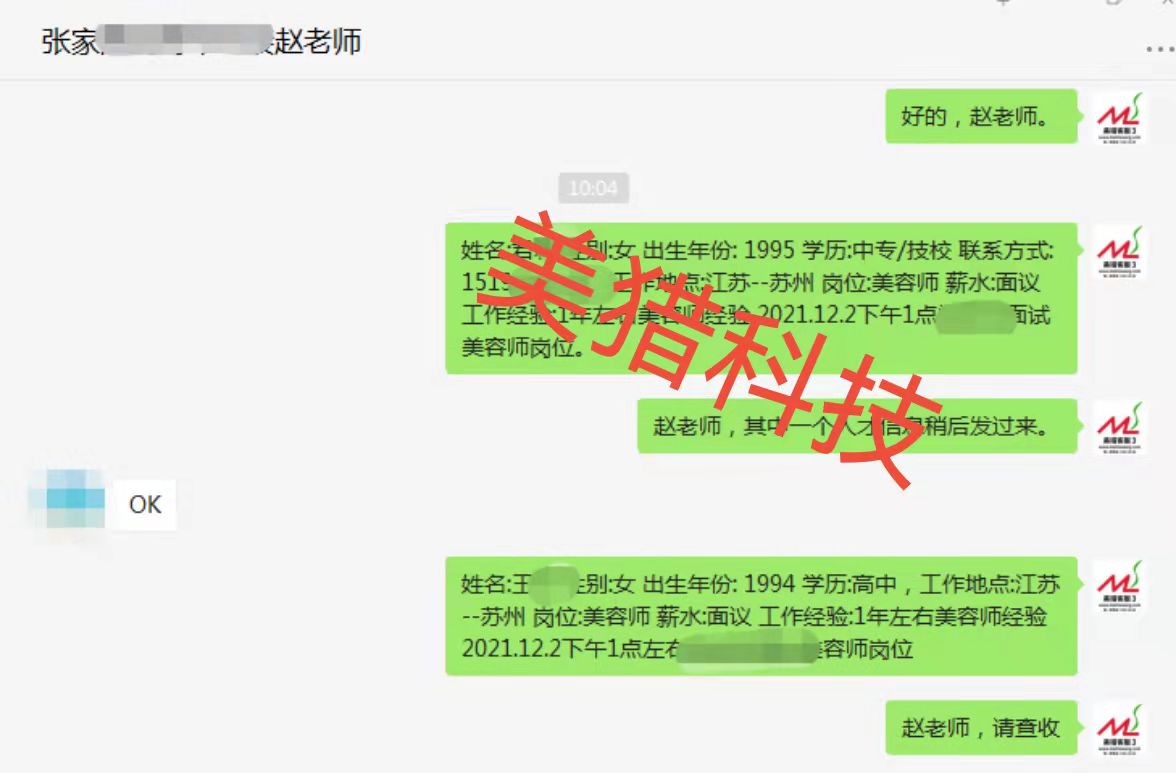Click the 10:04 timestamp label

[x=593, y=187]
